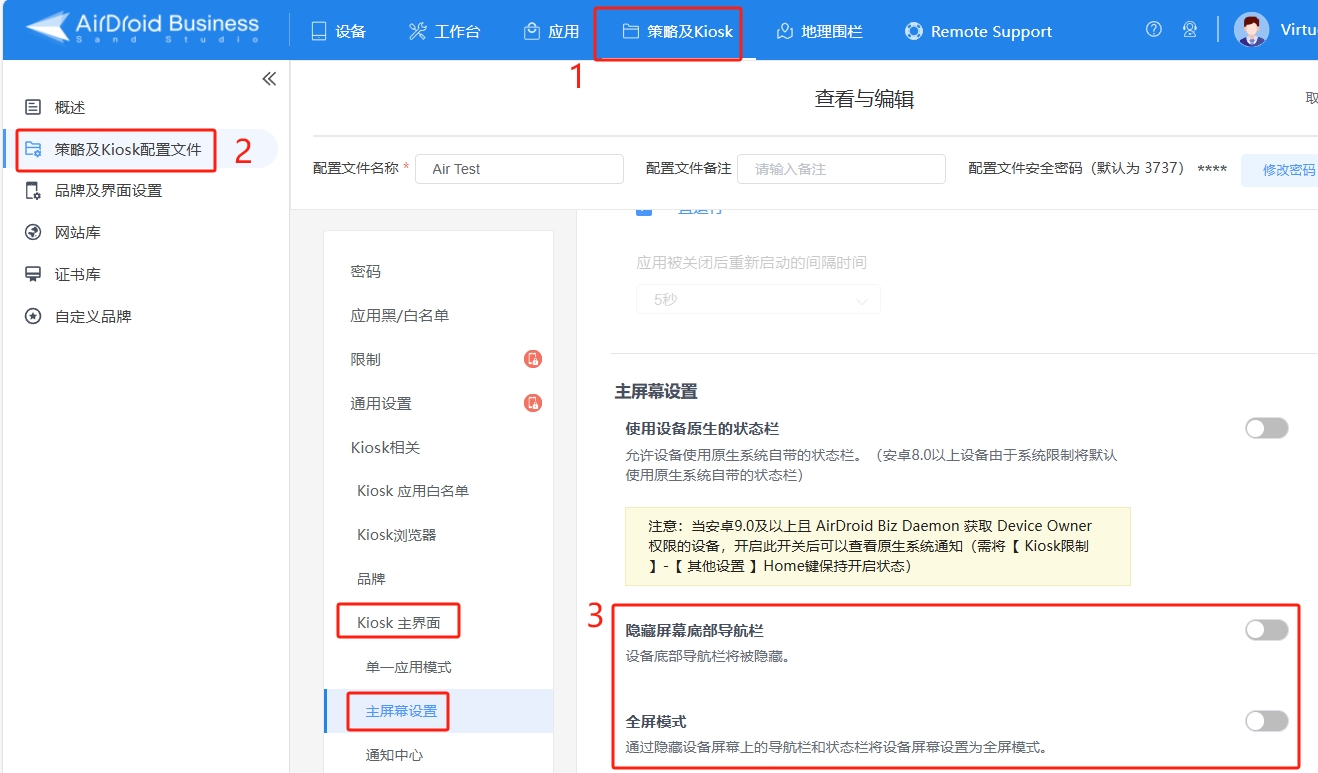Open the help question mark icon
Viewport: 1318px width, 773px height.
click(1154, 29)
